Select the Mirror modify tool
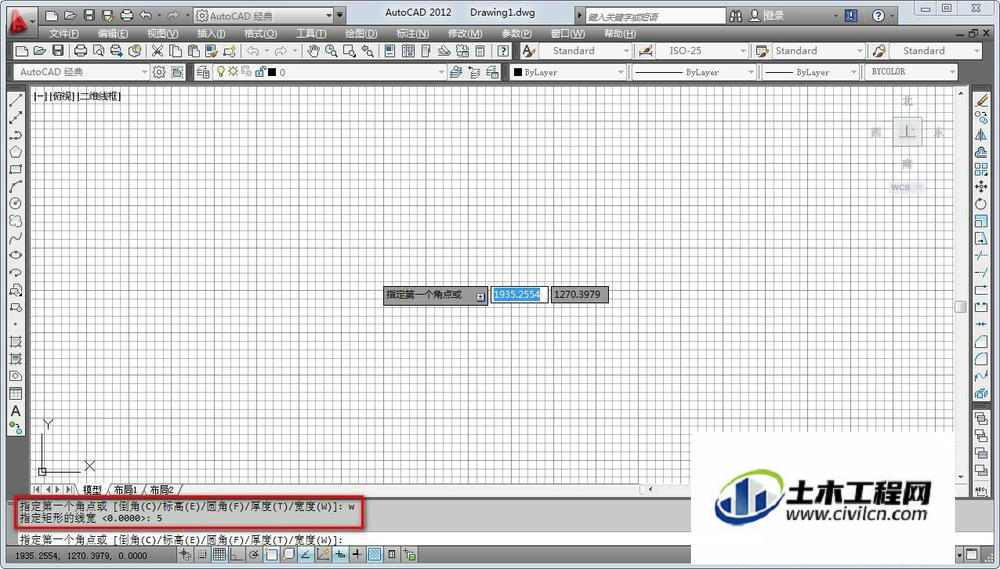This screenshot has width=1000, height=569. pos(982,135)
